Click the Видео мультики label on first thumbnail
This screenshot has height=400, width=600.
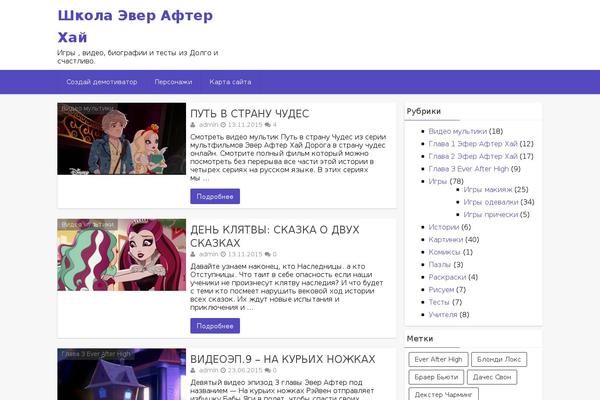pyautogui.click(x=88, y=108)
